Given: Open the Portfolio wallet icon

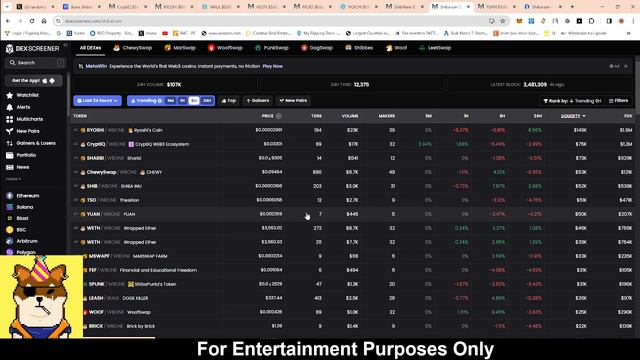Looking at the screenshot, I should coord(10,155).
